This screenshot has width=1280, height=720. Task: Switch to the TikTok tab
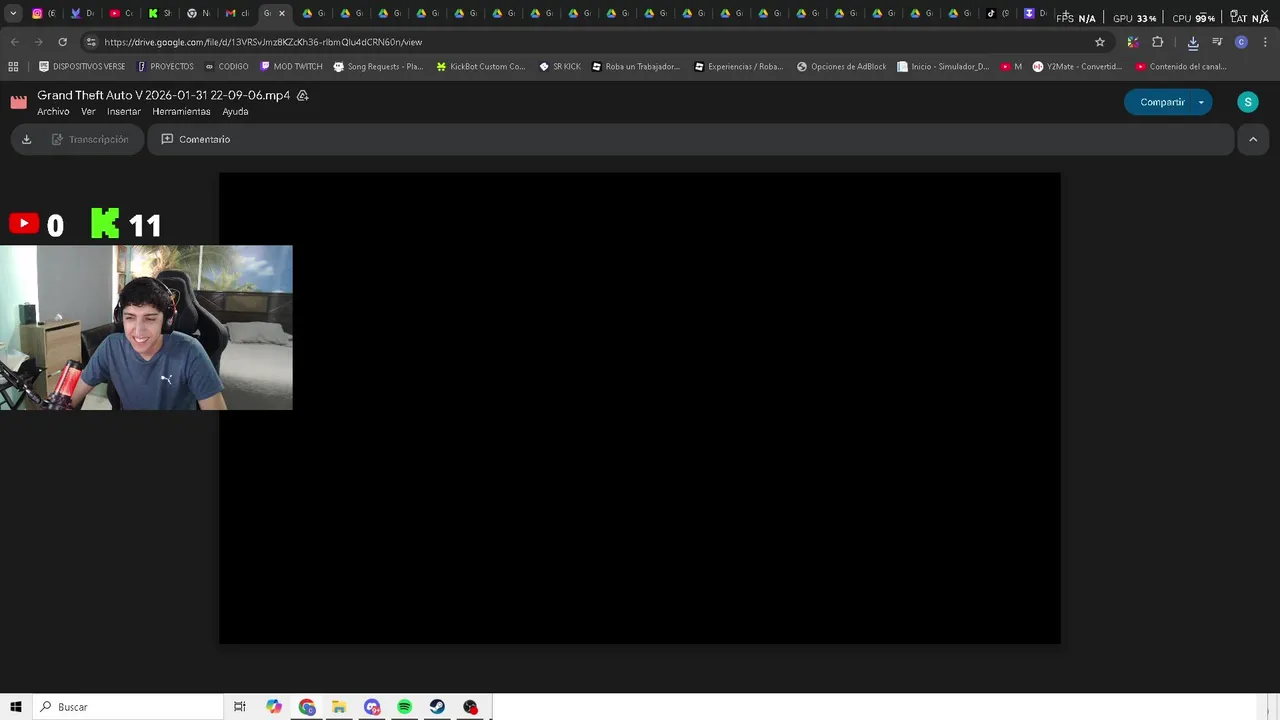[x=996, y=13]
